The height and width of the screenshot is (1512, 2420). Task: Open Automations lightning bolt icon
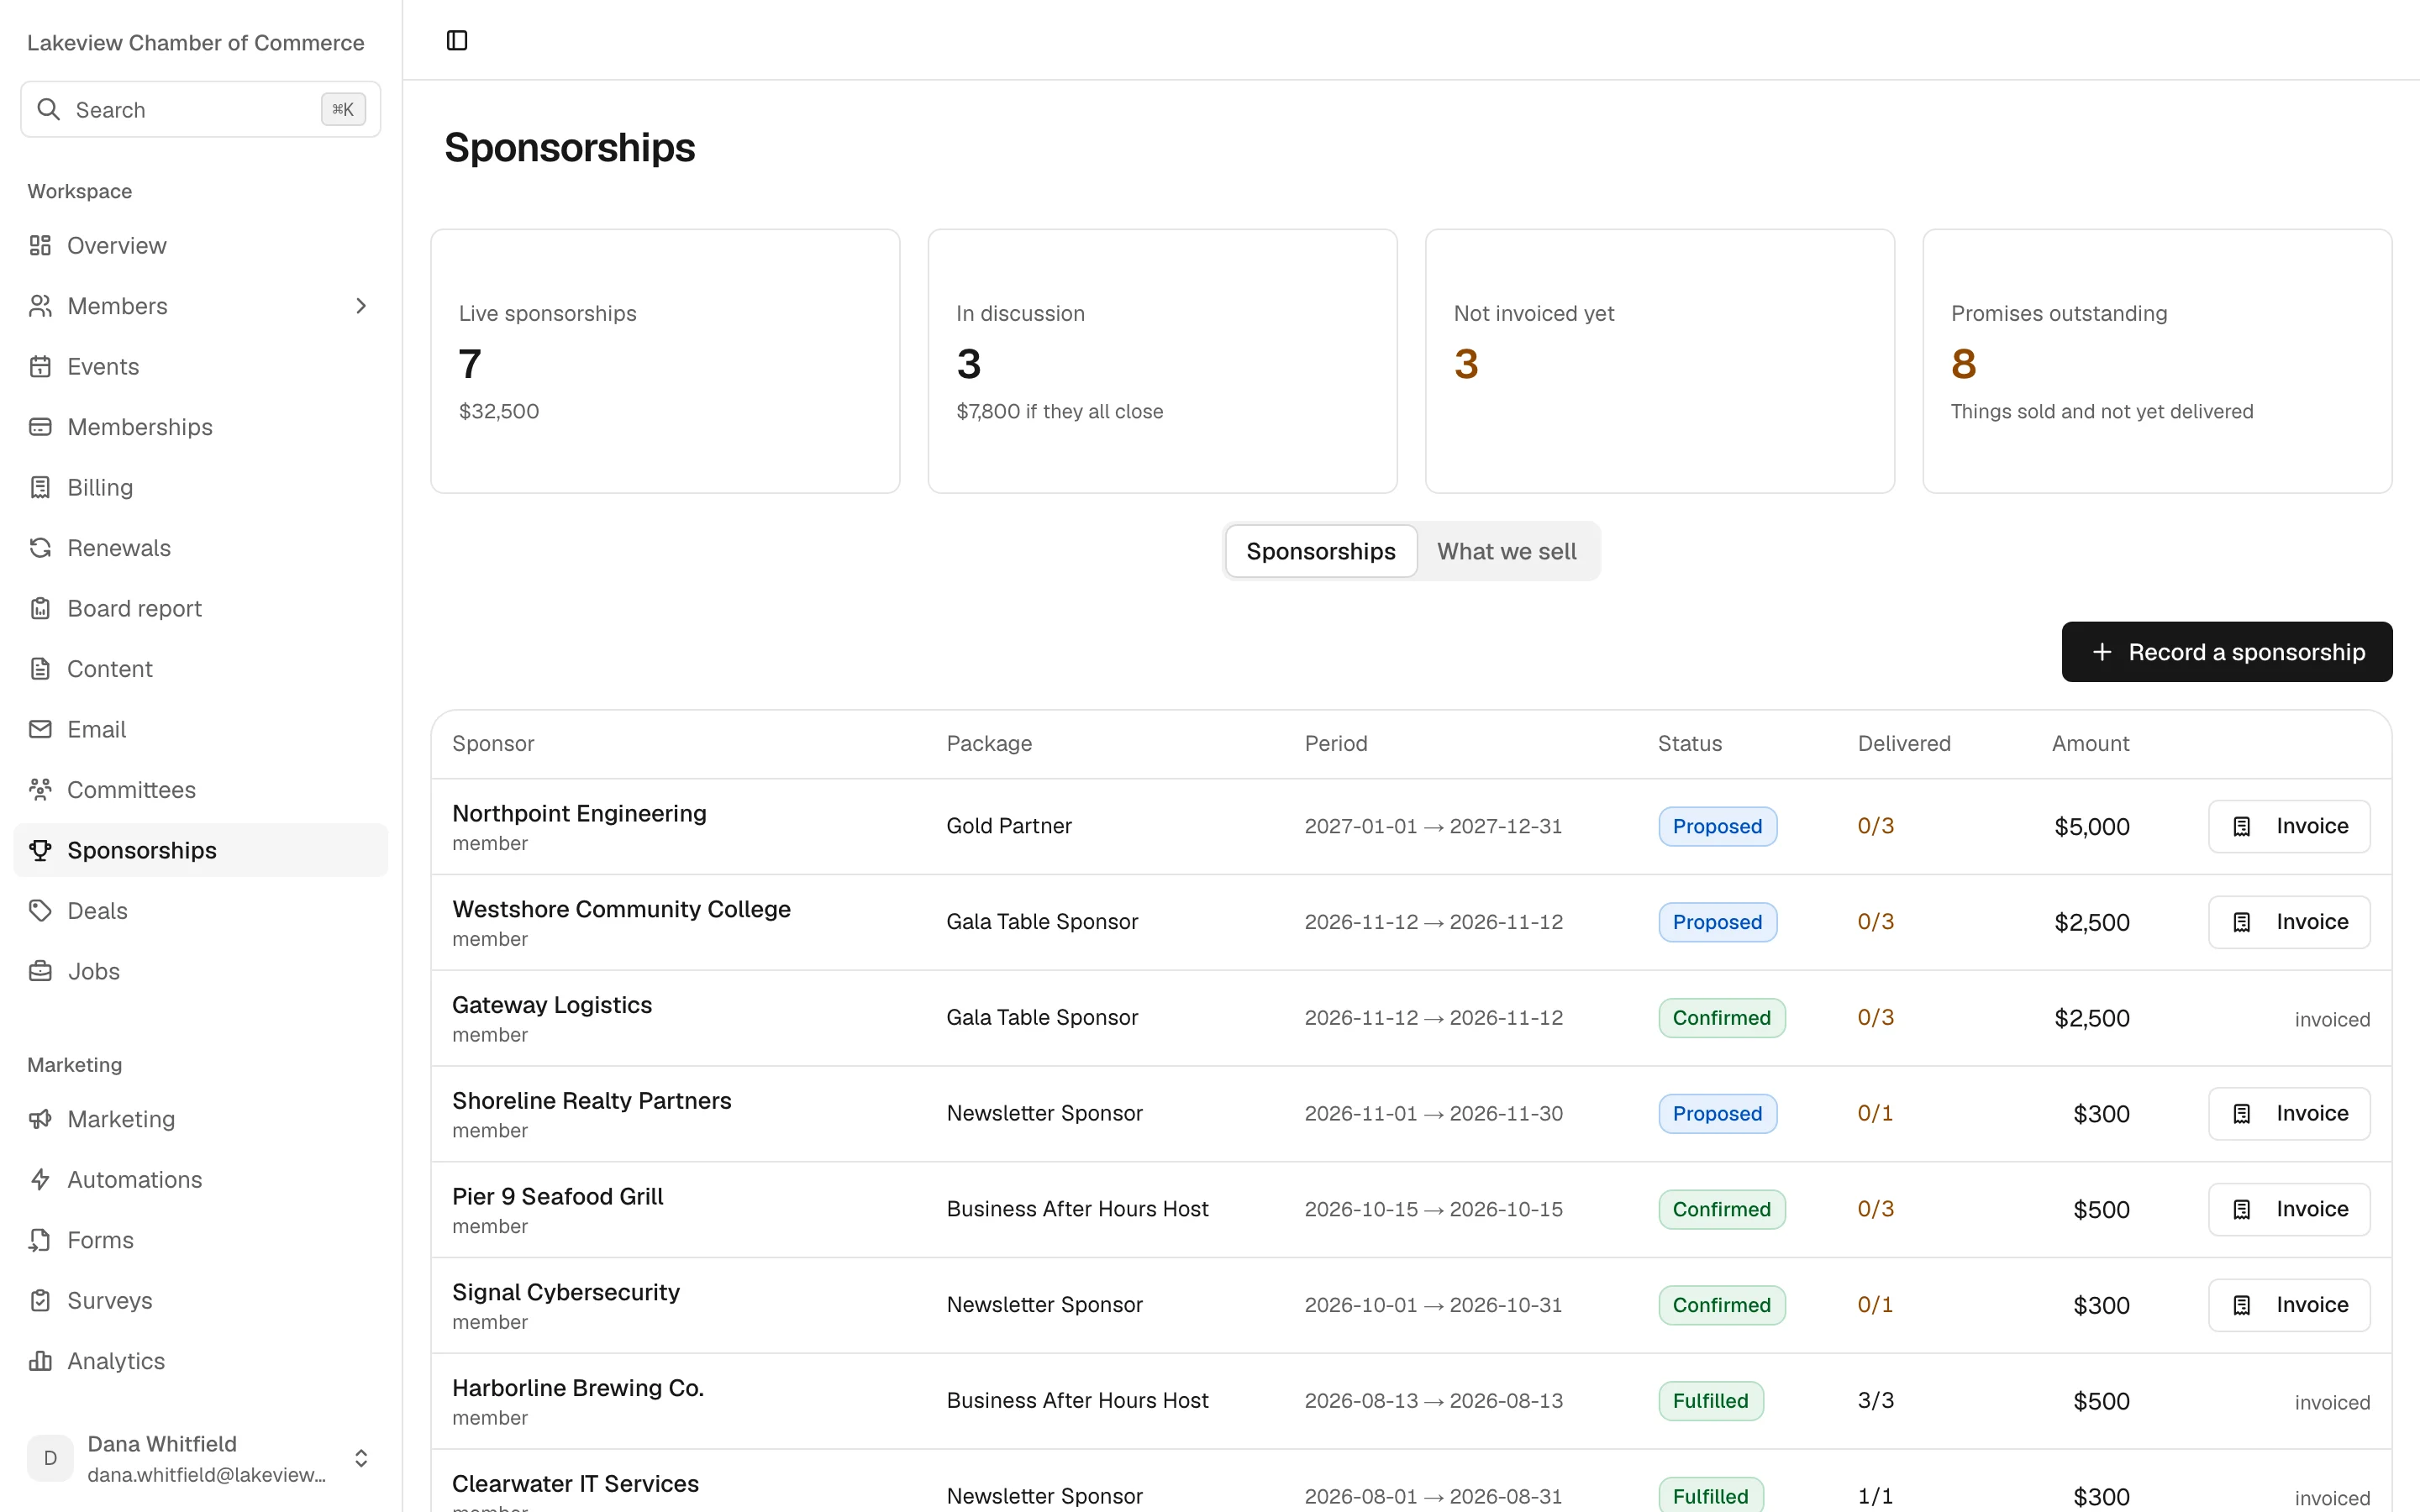point(40,1180)
